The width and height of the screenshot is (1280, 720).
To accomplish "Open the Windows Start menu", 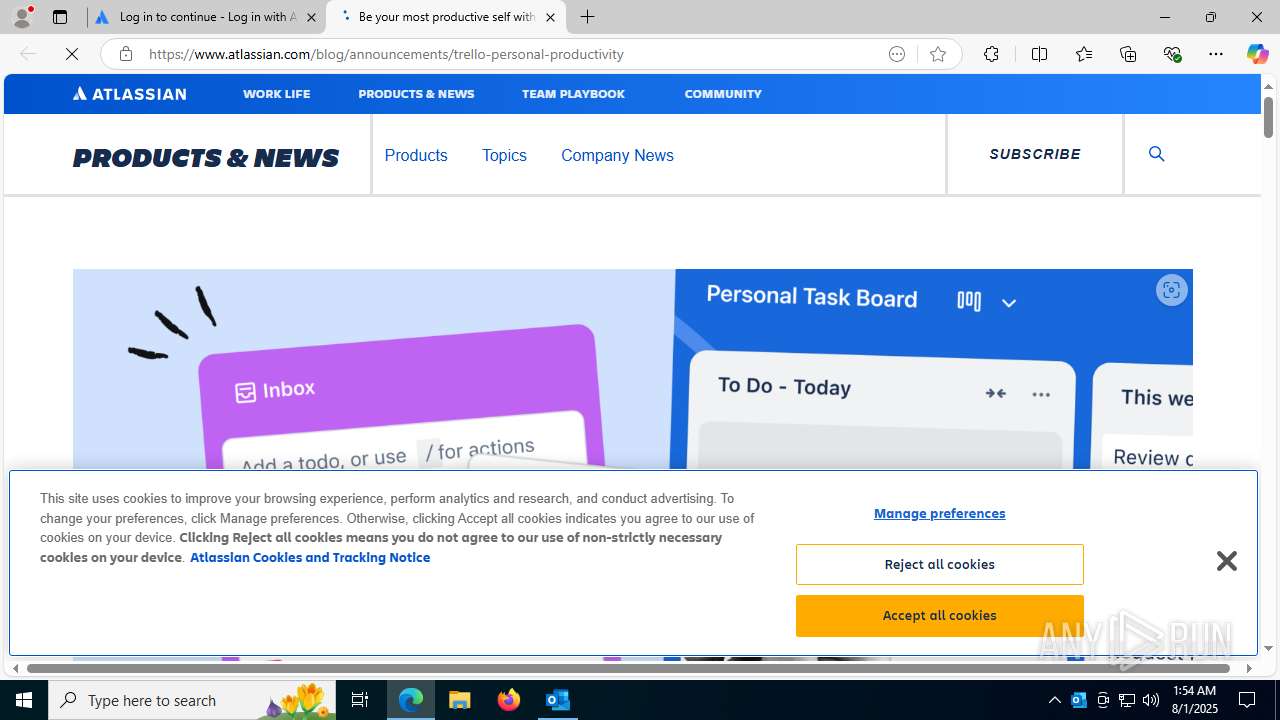I will pyautogui.click(x=24, y=700).
